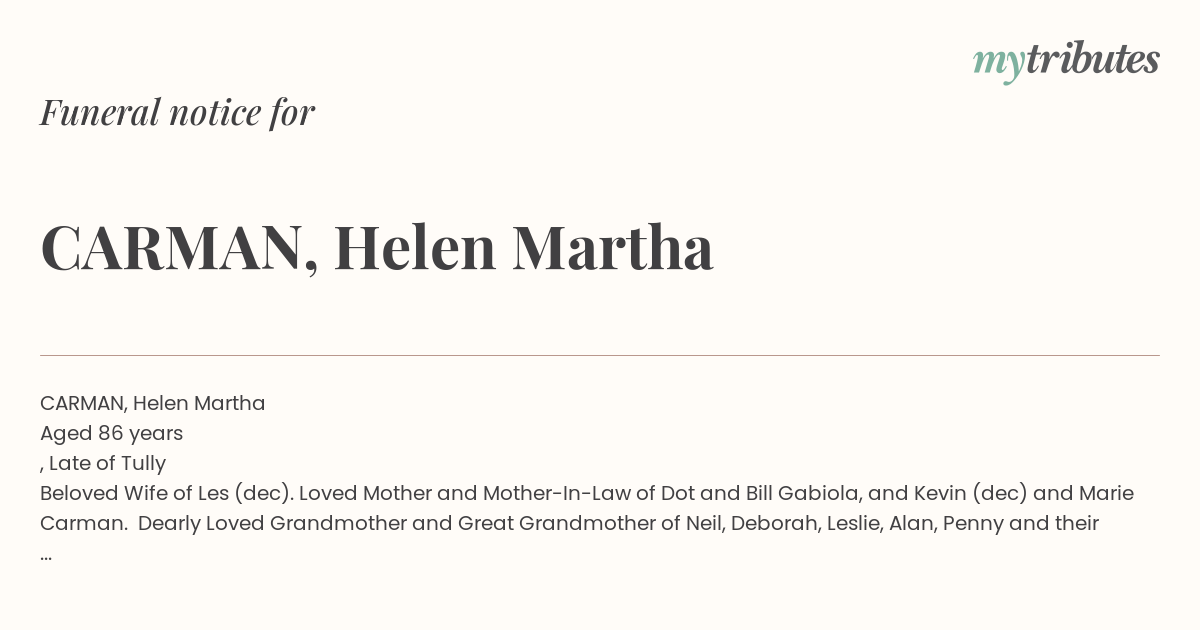Click the 'Beloved Wife of Les (dec)' sentence

click(166, 493)
